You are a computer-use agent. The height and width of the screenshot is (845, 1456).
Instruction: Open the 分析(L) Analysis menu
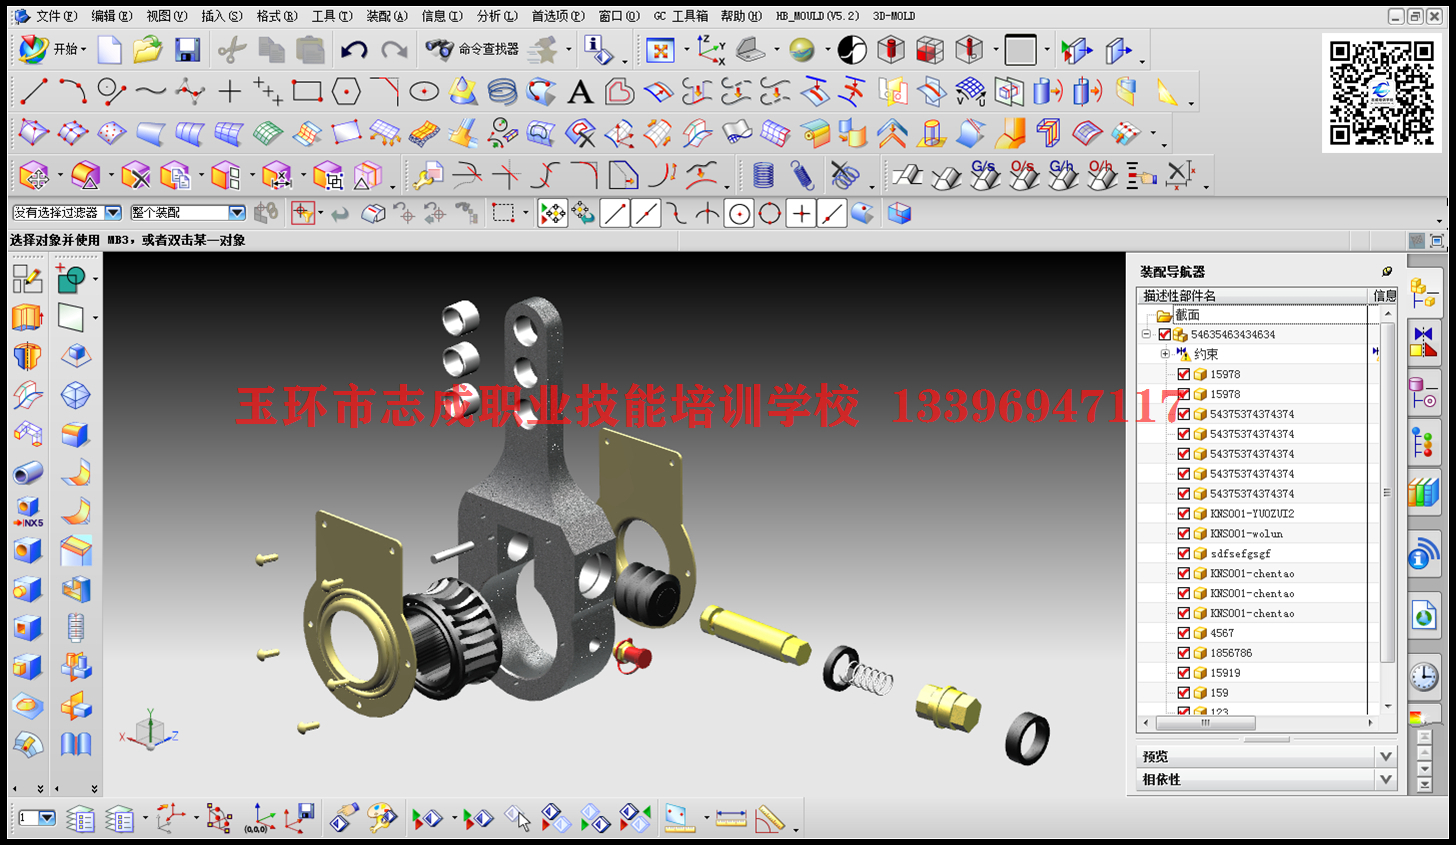[x=497, y=16]
